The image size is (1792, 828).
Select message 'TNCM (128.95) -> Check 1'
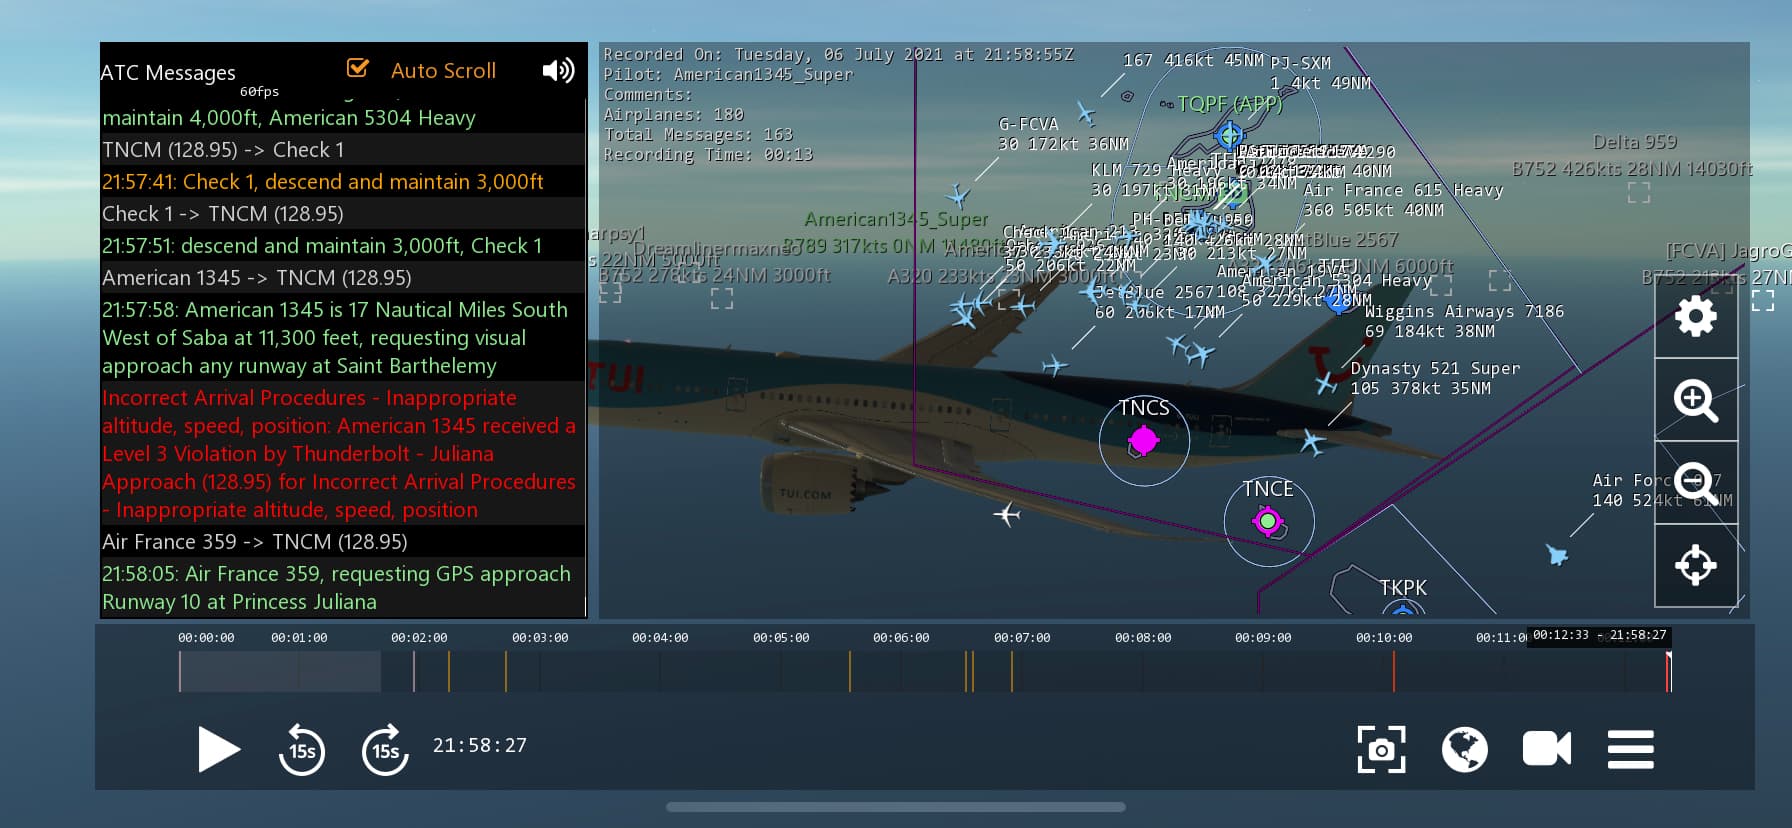coord(343,150)
